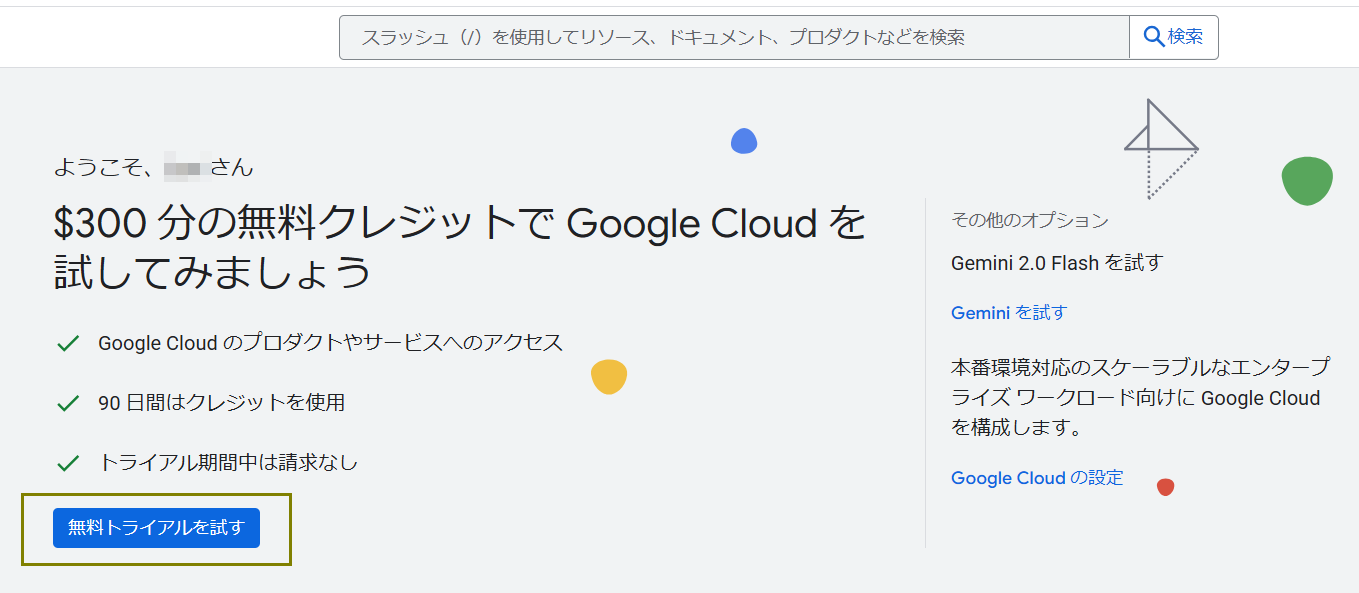Click the checkmark beside Google Cloud product access
This screenshot has height=593, width=1359.
tap(68, 344)
